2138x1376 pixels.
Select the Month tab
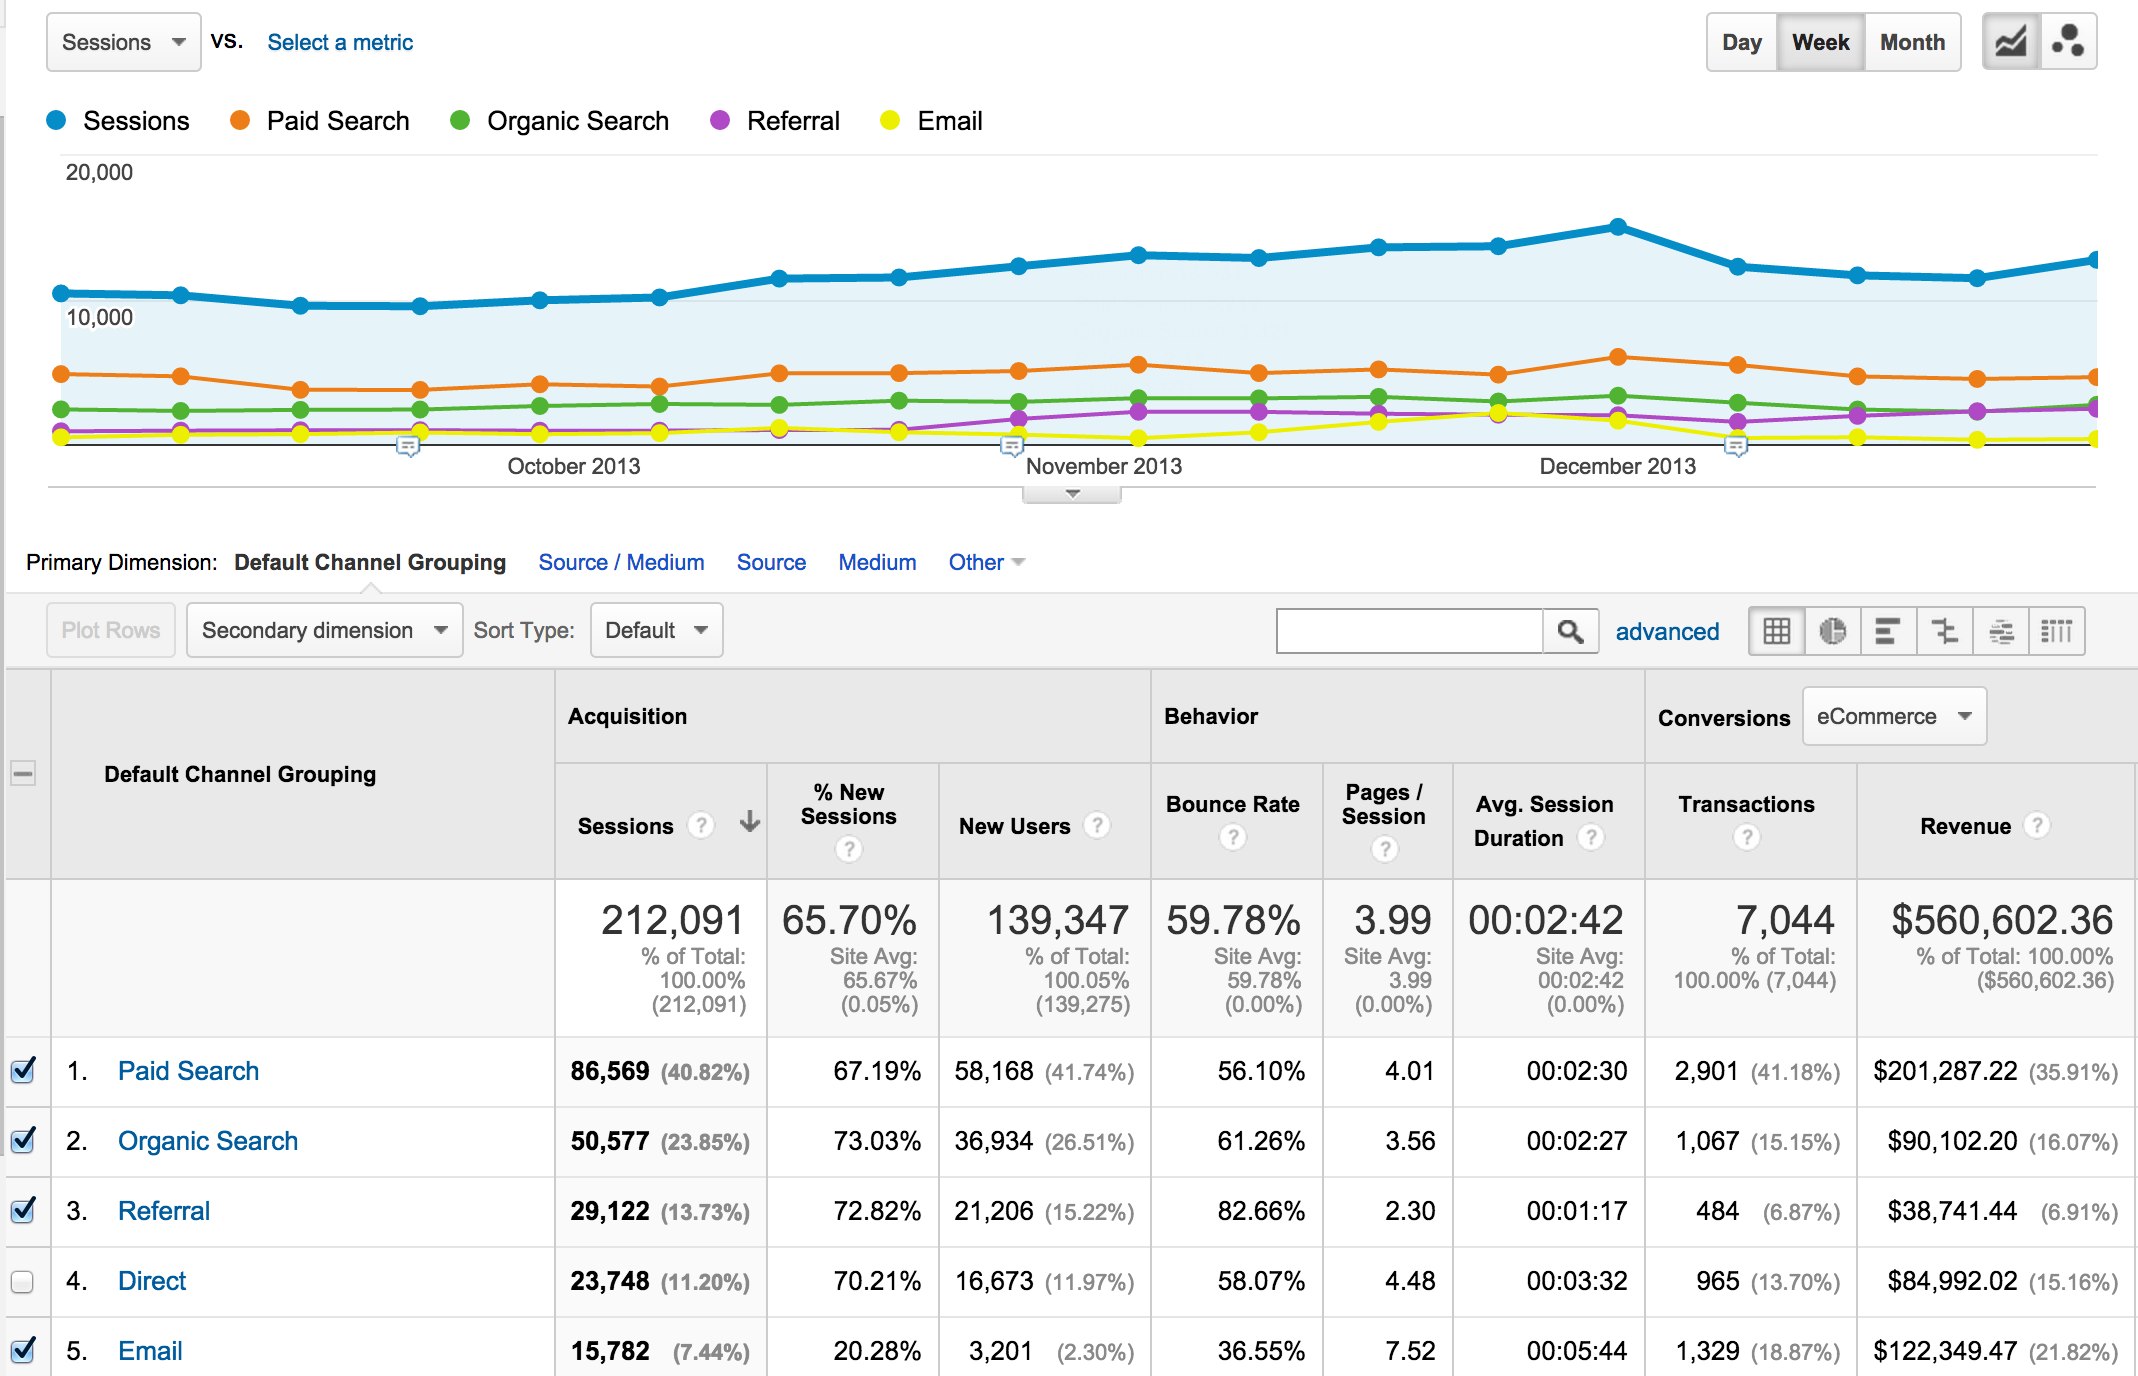[1907, 42]
